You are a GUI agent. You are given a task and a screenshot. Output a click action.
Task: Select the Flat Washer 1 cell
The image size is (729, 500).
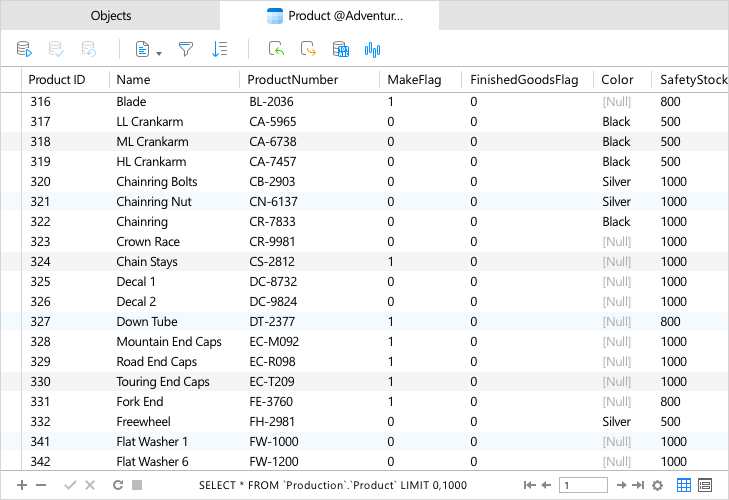pos(152,441)
